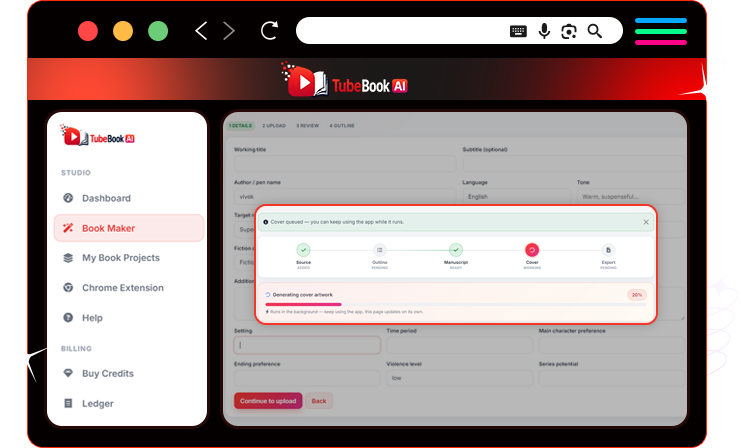This screenshot has width=741, height=448.
Task: Click the Author / pen name field
Action: point(345,197)
